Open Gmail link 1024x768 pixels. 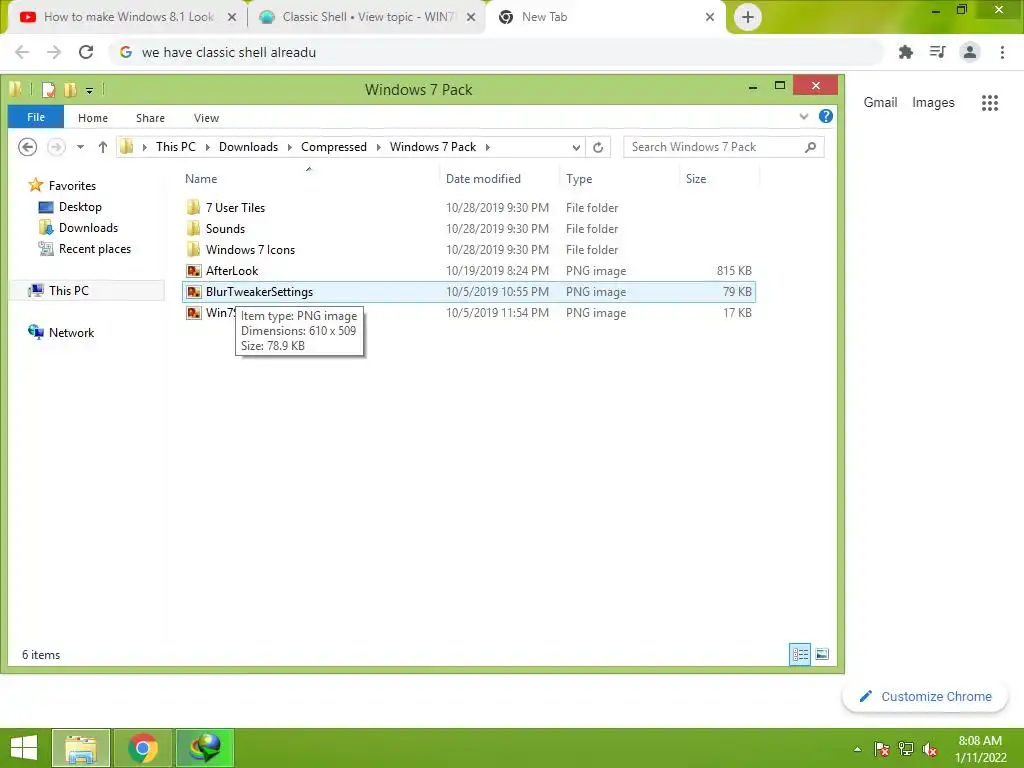[x=880, y=103]
